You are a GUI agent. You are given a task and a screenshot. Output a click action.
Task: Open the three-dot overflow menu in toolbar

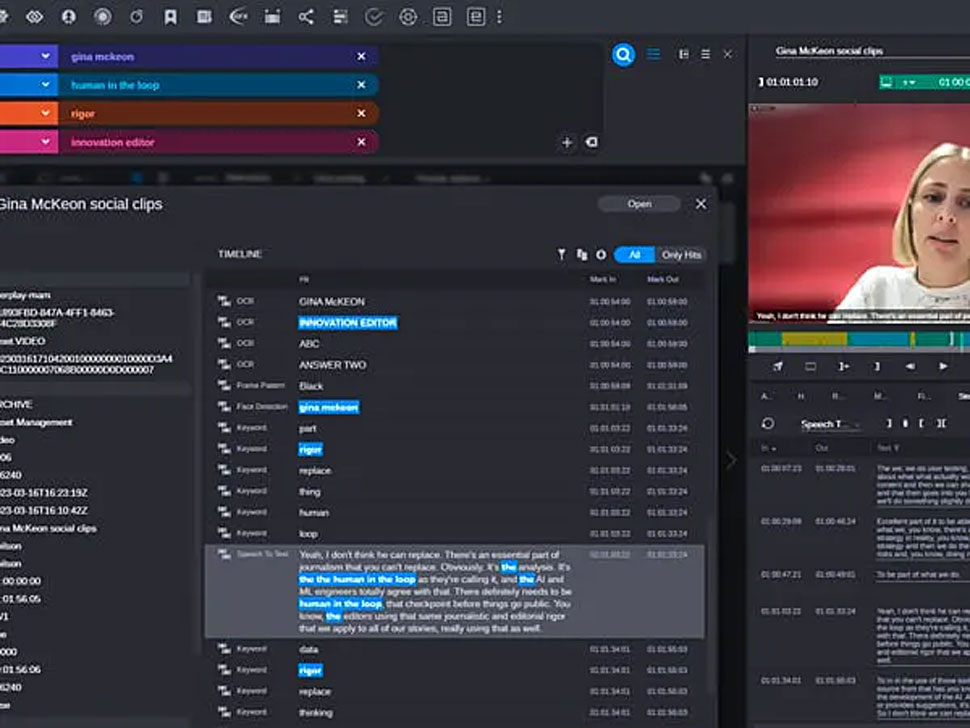point(499,17)
